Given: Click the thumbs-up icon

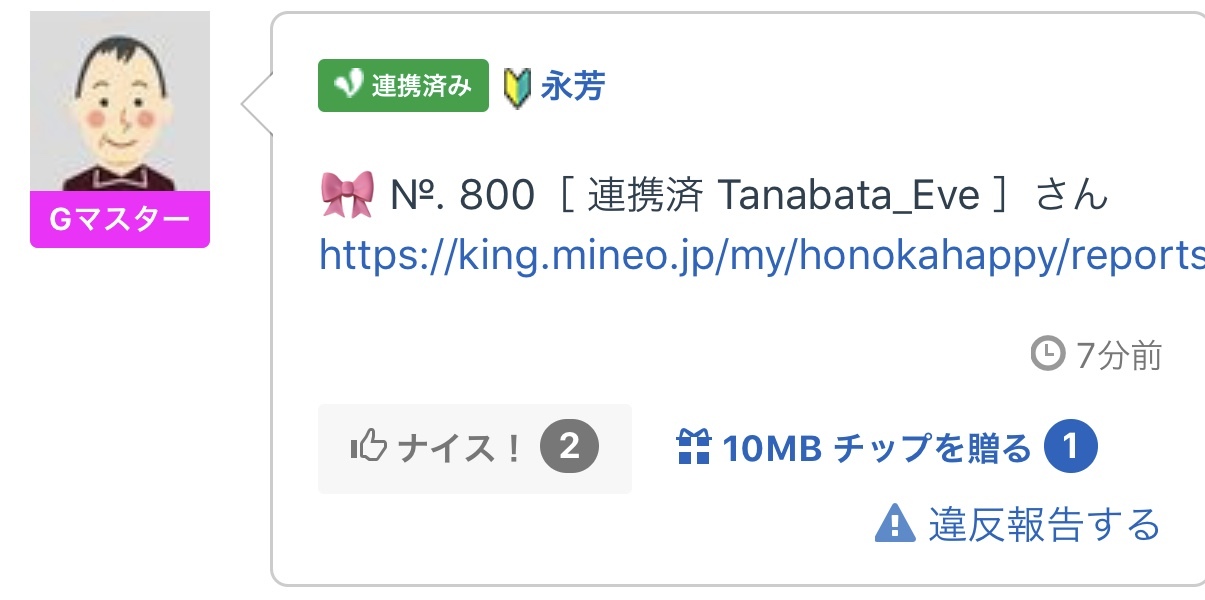Looking at the screenshot, I should pos(368,447).
